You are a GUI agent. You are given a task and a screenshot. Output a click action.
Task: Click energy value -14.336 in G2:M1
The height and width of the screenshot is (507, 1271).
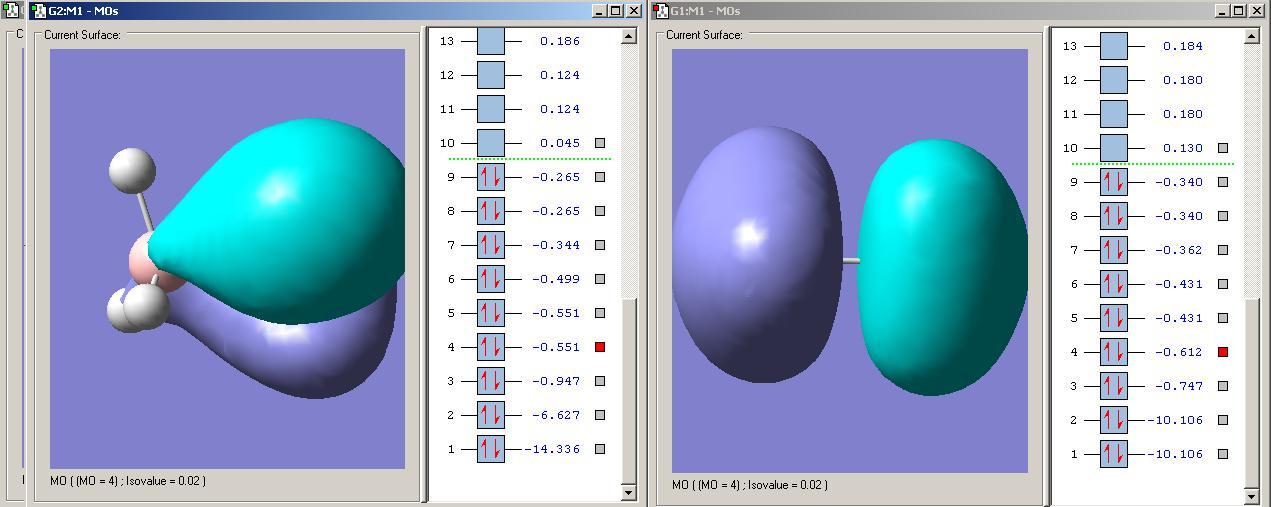pyautogui.click(x=553, y=449)
